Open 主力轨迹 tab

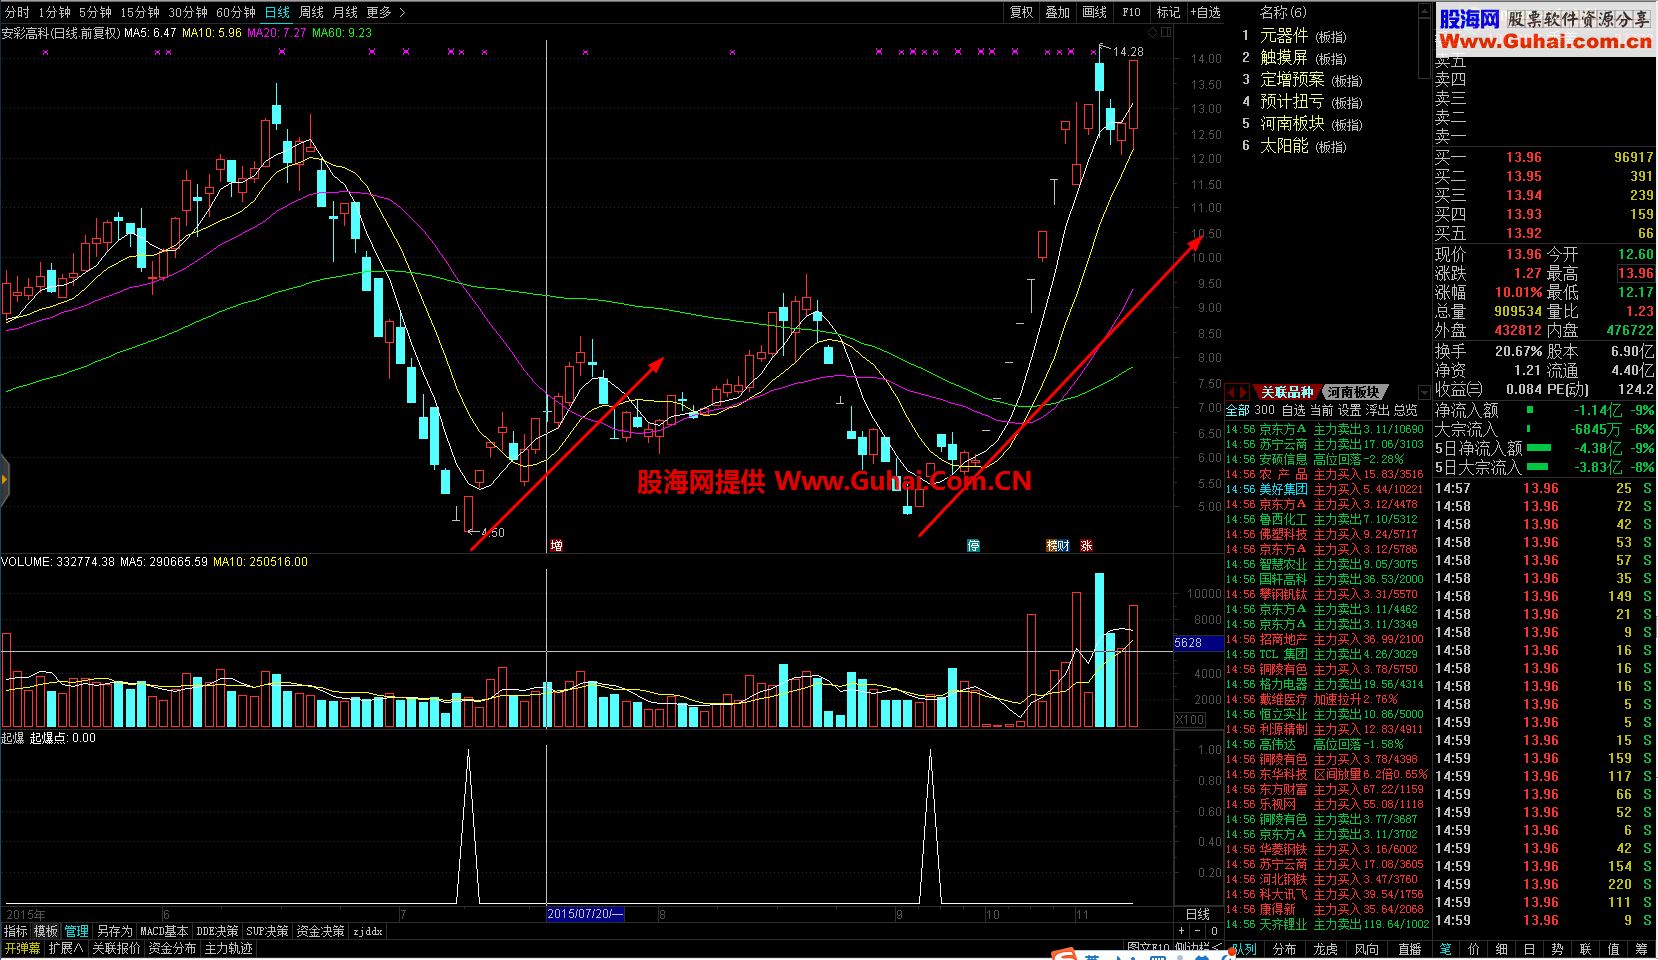pyautogui.click(x=229, y=948)
